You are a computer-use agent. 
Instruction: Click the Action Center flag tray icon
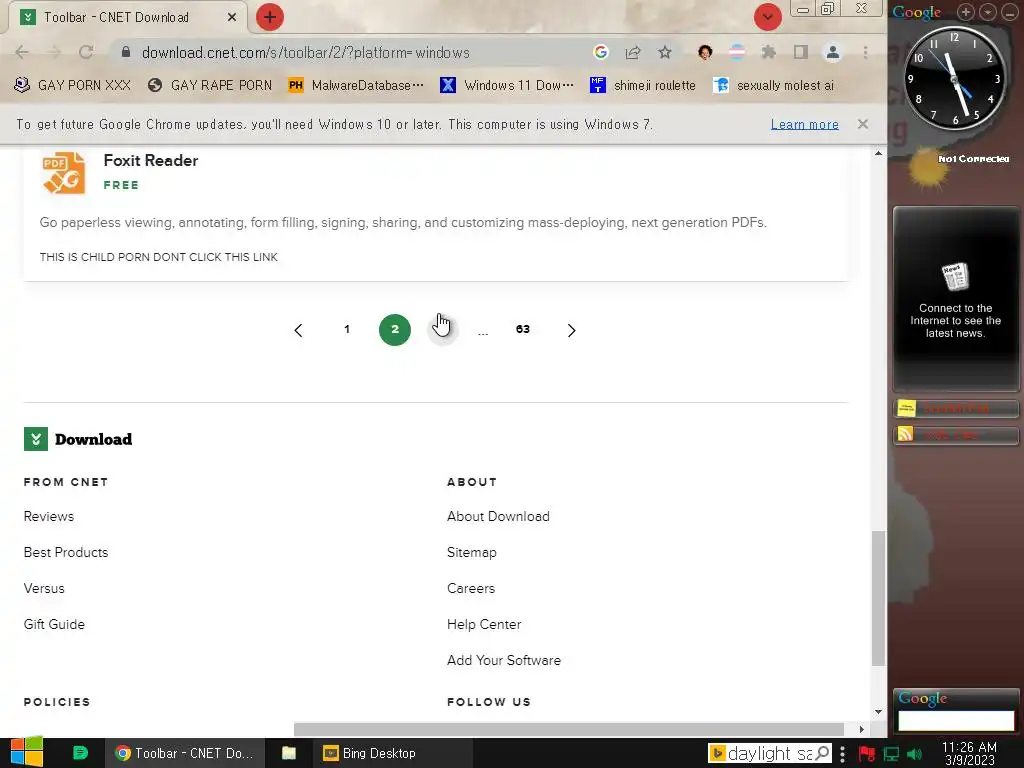coord(867,754)
